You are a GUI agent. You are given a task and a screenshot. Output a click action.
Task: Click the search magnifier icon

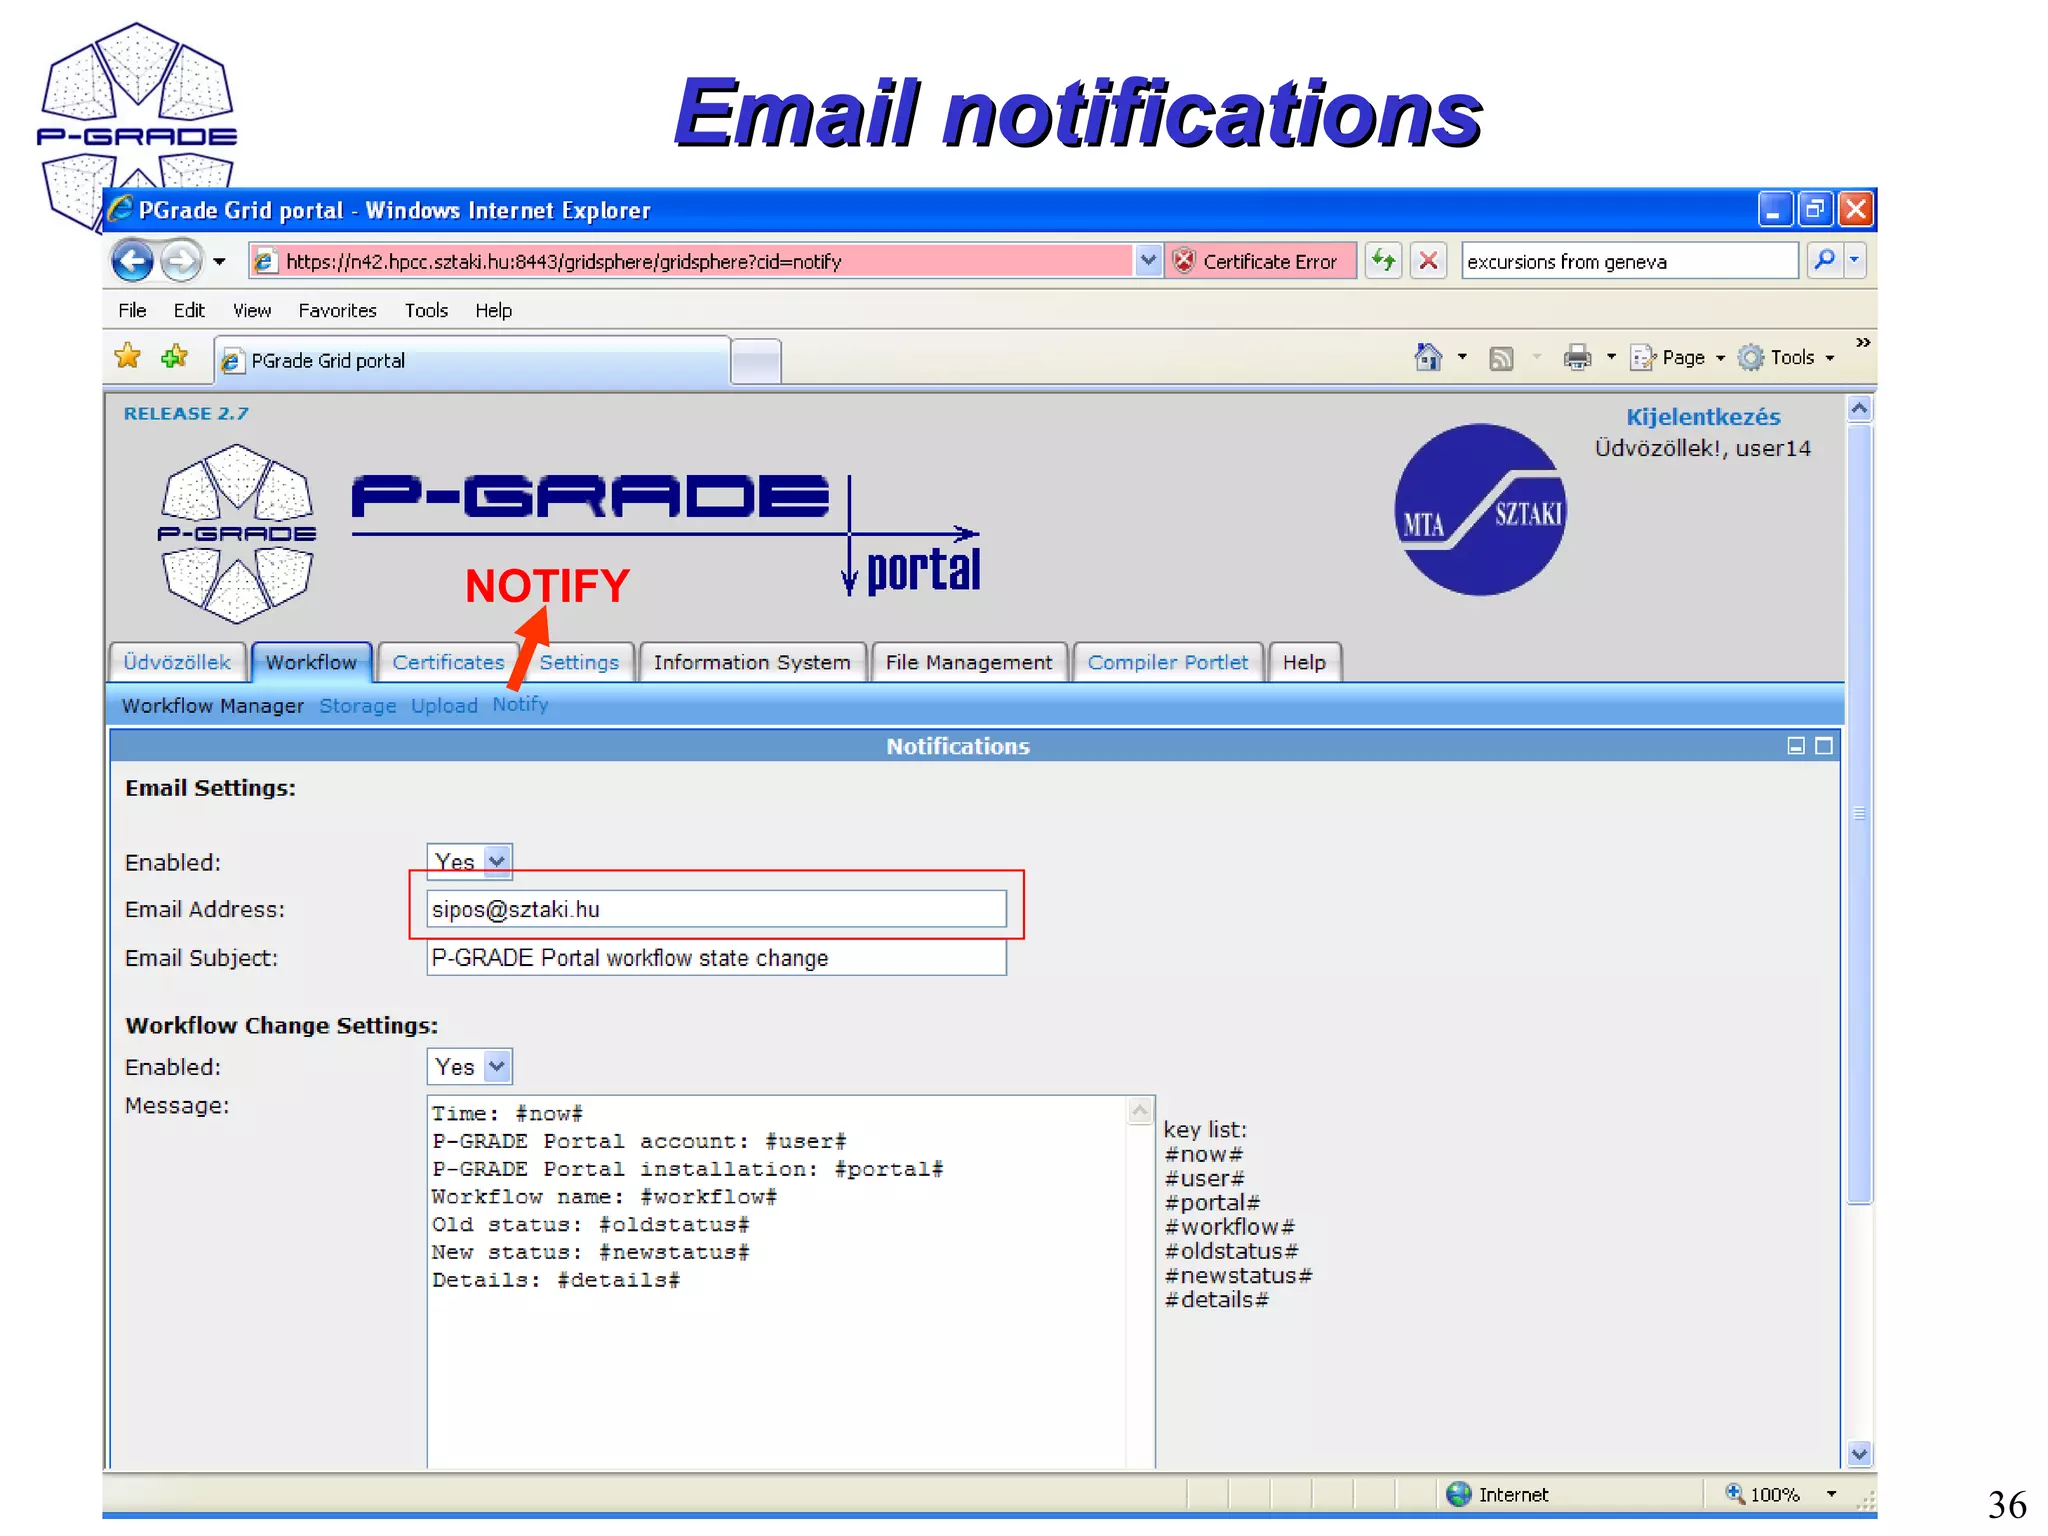(x=1824, y=261)
